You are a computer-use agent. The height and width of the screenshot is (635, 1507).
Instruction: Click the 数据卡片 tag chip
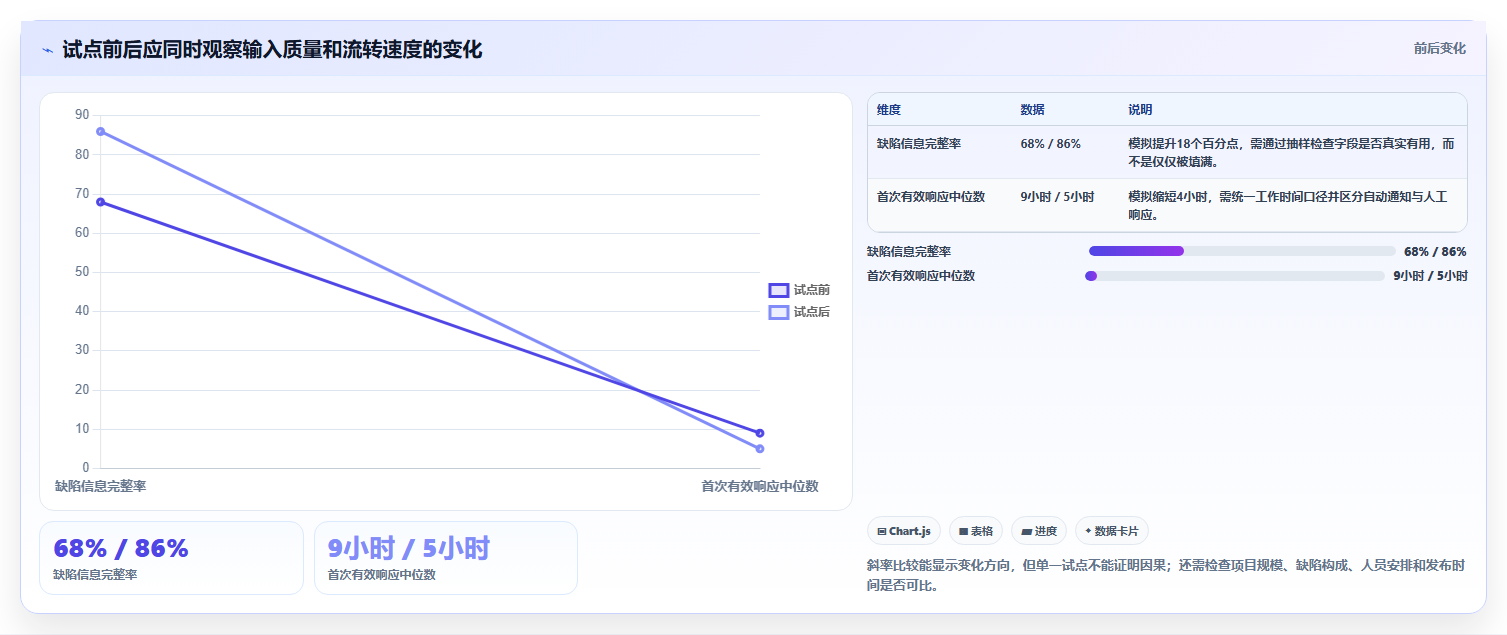(x=1111, y=531)
